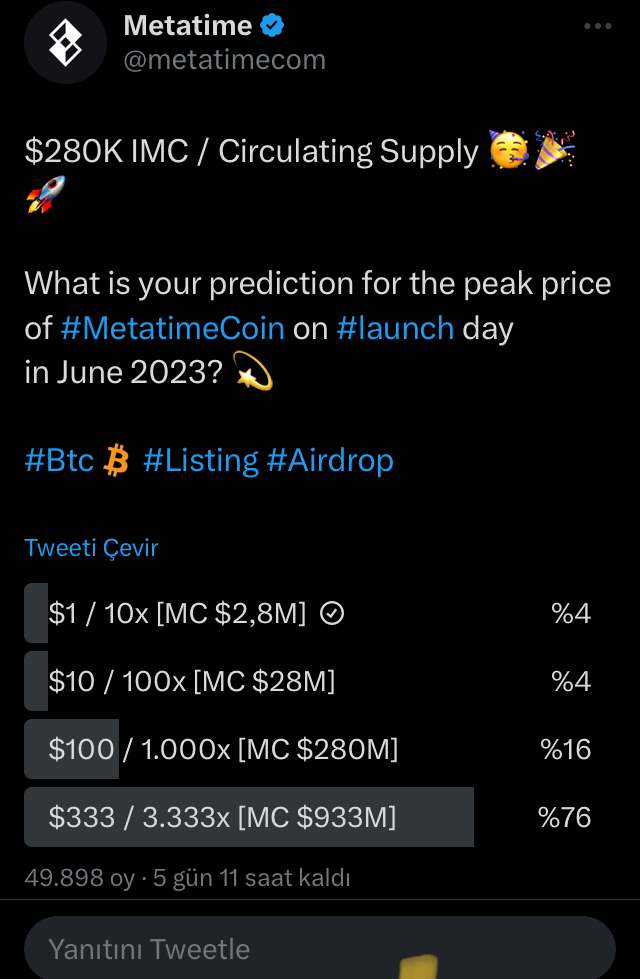Image resolution: width=640 pixels, height=979 pixels.
Task: Focus the Yanıtını Tweetle reply field
Action: pos(320,948)
